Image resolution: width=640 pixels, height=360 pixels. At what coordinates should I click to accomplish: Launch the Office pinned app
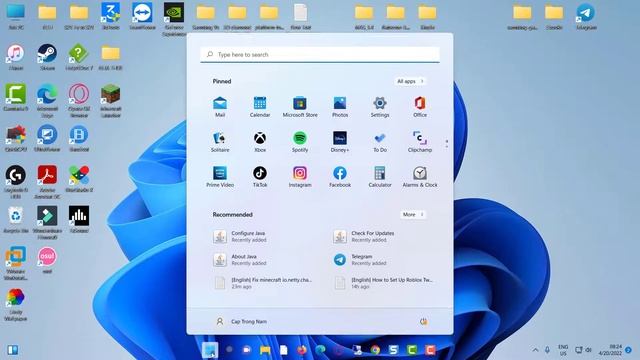(x=420, y=107)
